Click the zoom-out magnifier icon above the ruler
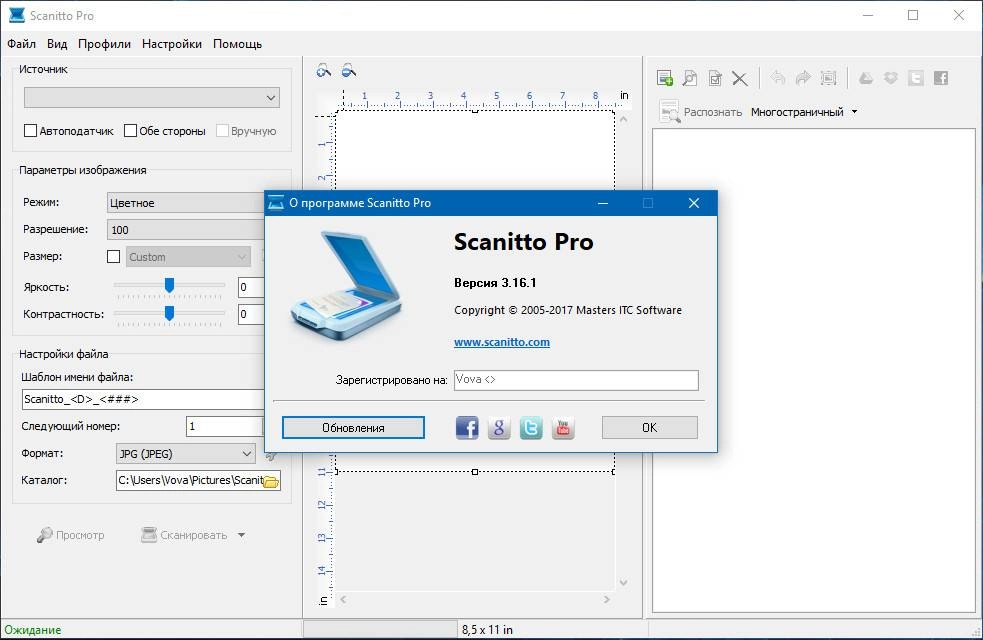Image resolution: width=983 pixels, height=640 pixels. pos(349,71)
